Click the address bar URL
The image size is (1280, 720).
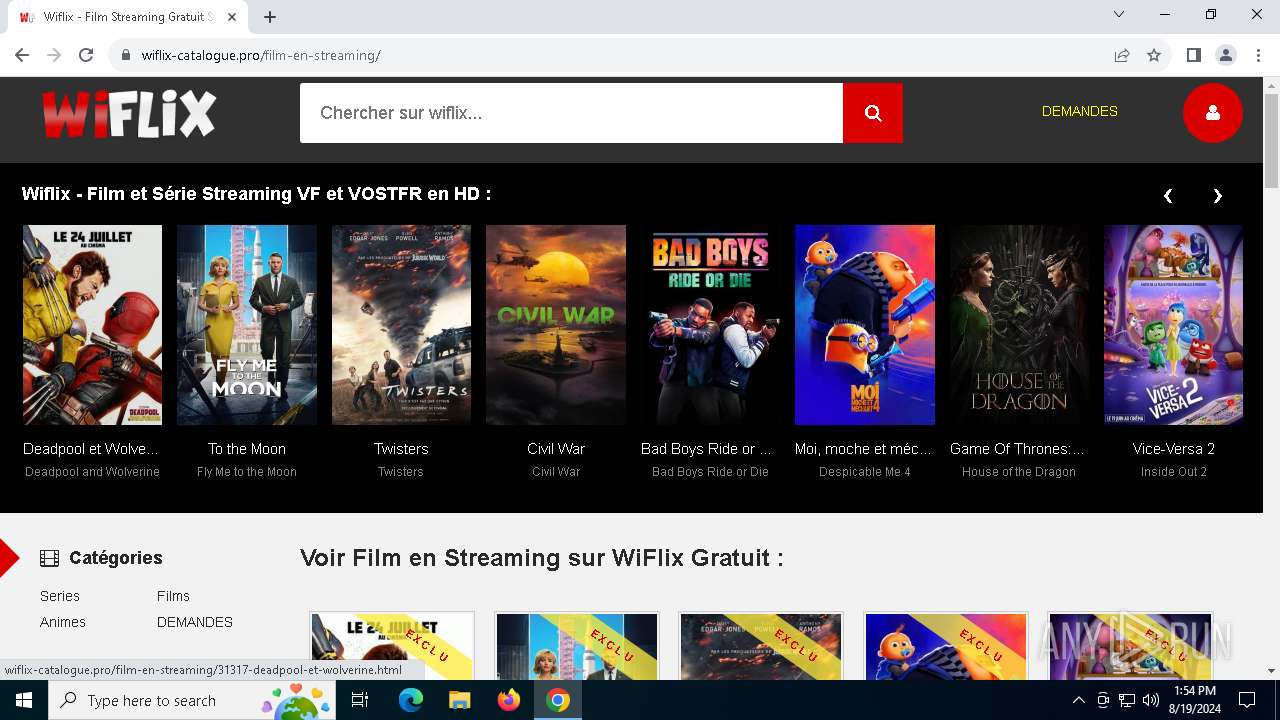tap(261, 55)
